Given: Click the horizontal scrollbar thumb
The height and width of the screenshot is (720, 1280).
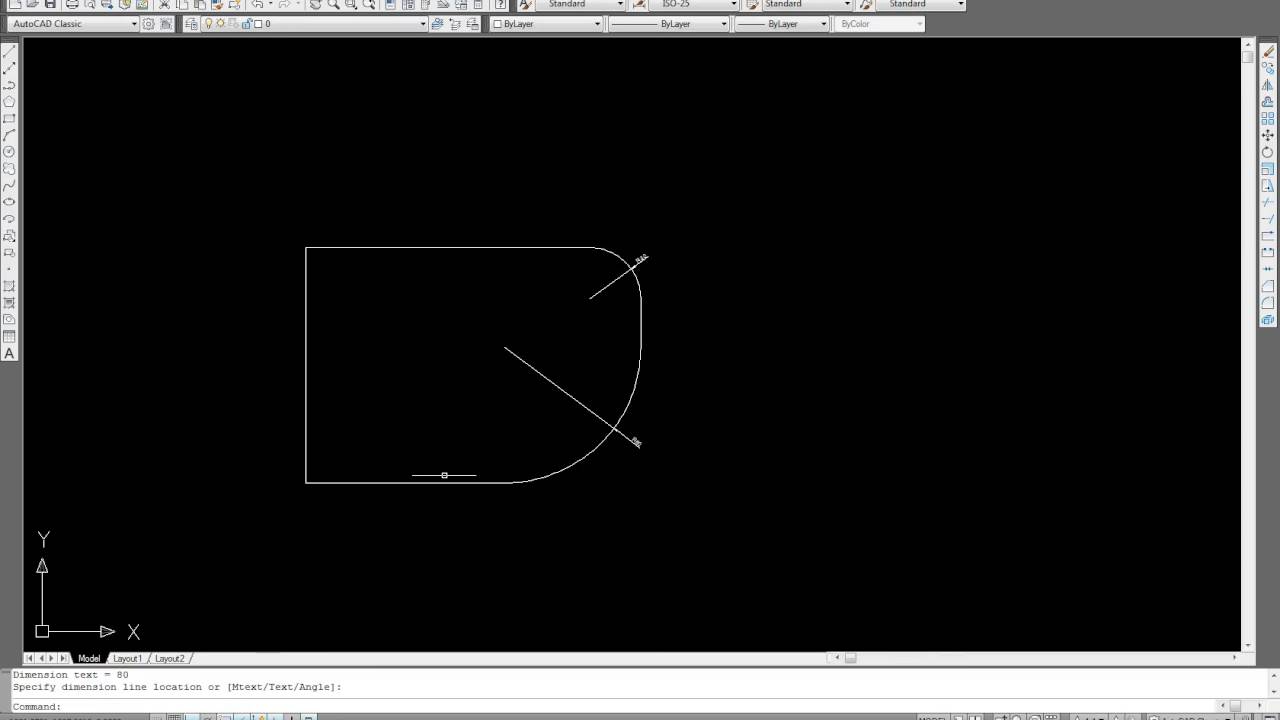Looking at the screenshot, I should point(851,658).
